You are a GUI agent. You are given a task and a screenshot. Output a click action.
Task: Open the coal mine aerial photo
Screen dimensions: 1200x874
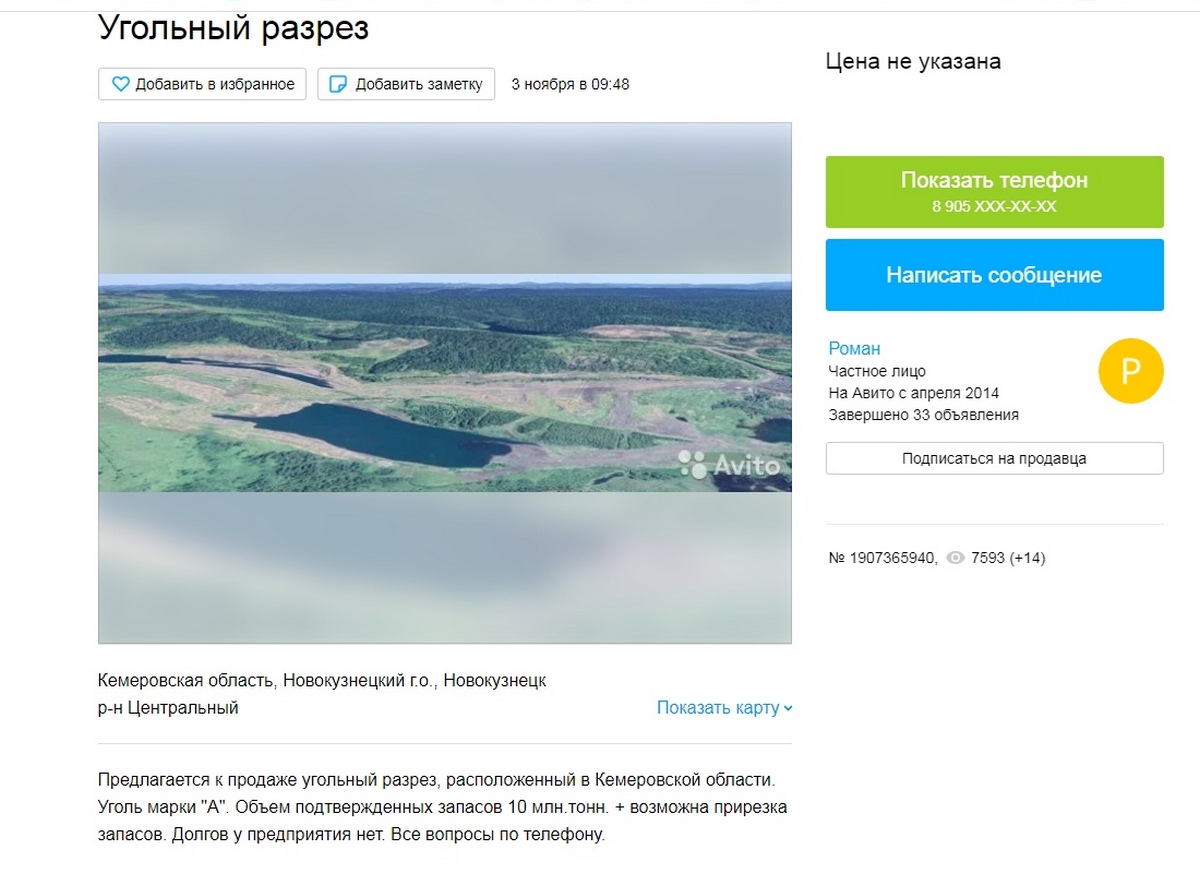(x=445, y=383)
